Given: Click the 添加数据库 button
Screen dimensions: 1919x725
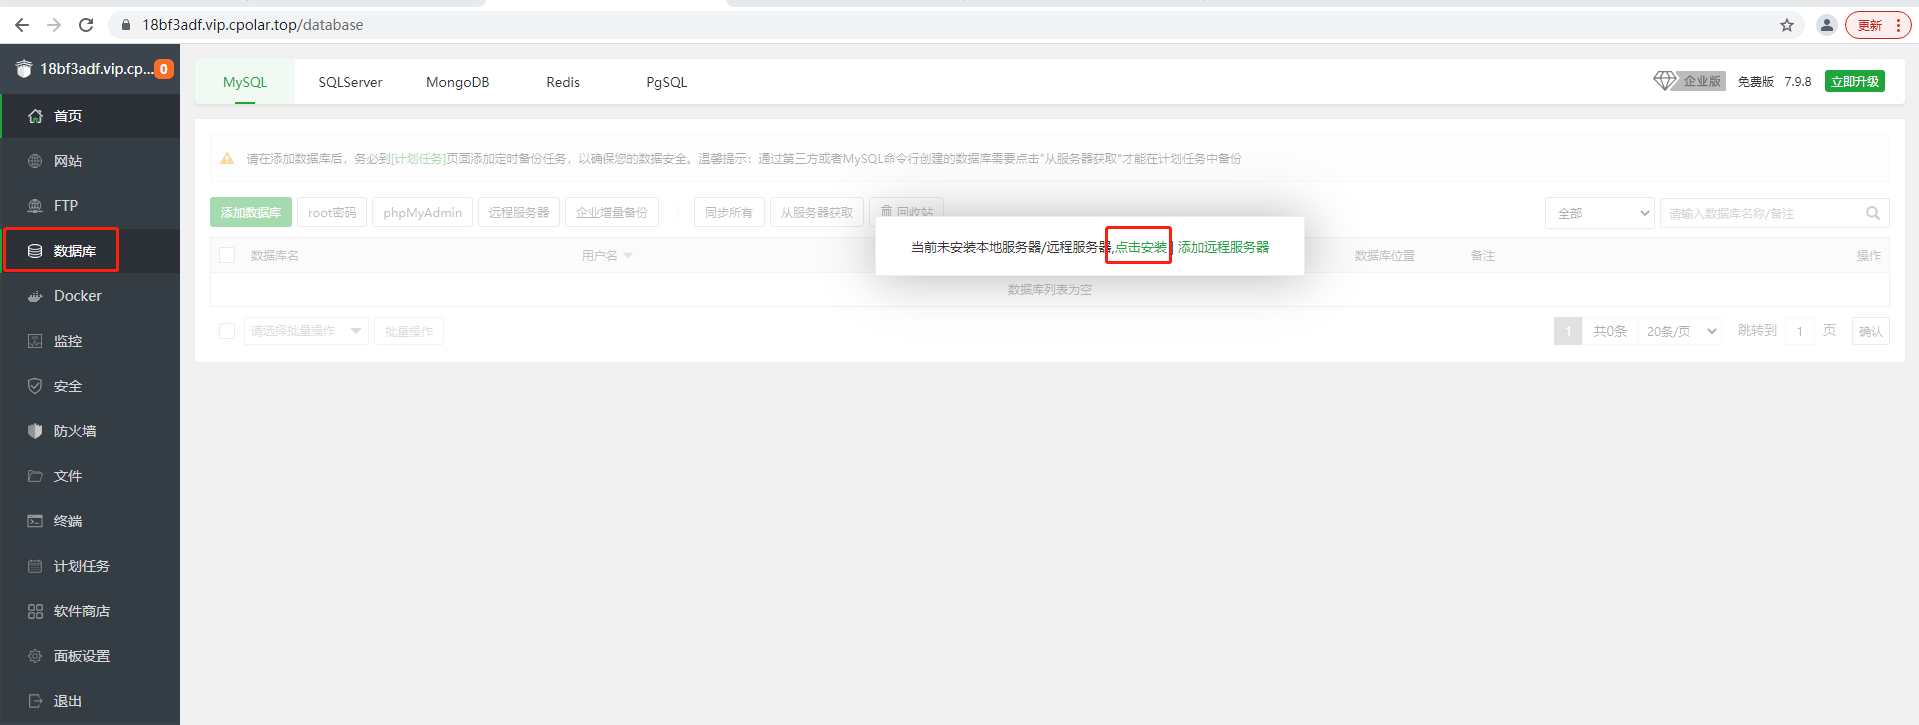Looking at the screenshot, I should point(251,212).
